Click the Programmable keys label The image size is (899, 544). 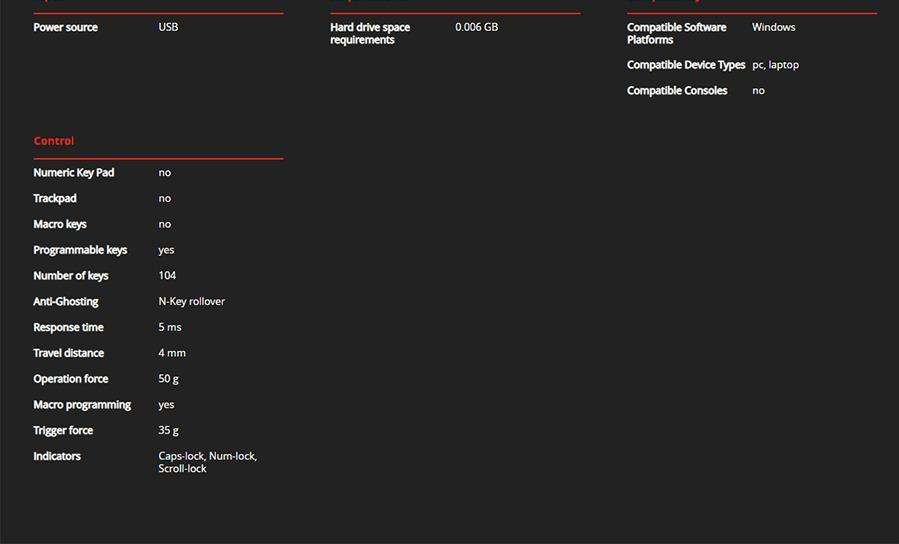click(x=80, y=250)
